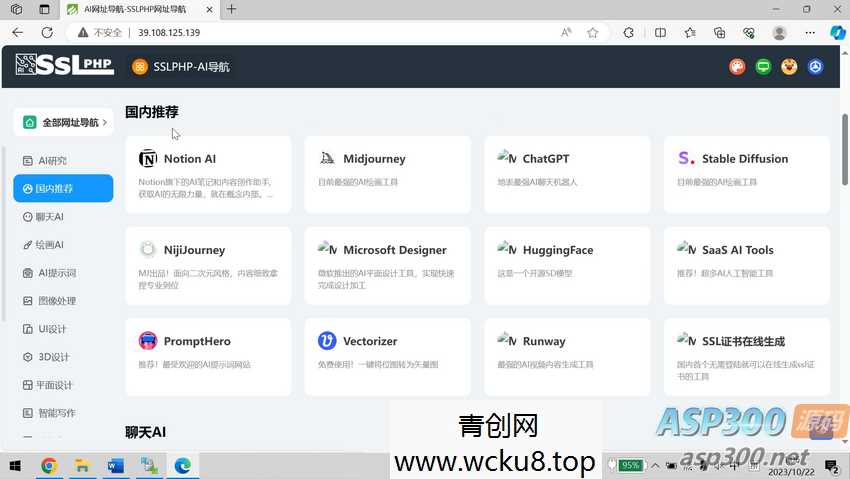Open the SaaS AI Tools card

[x=746, y=266]
